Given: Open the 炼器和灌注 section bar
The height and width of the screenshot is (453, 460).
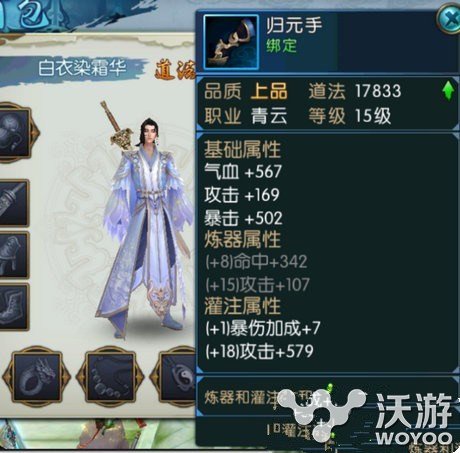Looking at the screenshot, I should pyautogui.click(x=328, y=396).
